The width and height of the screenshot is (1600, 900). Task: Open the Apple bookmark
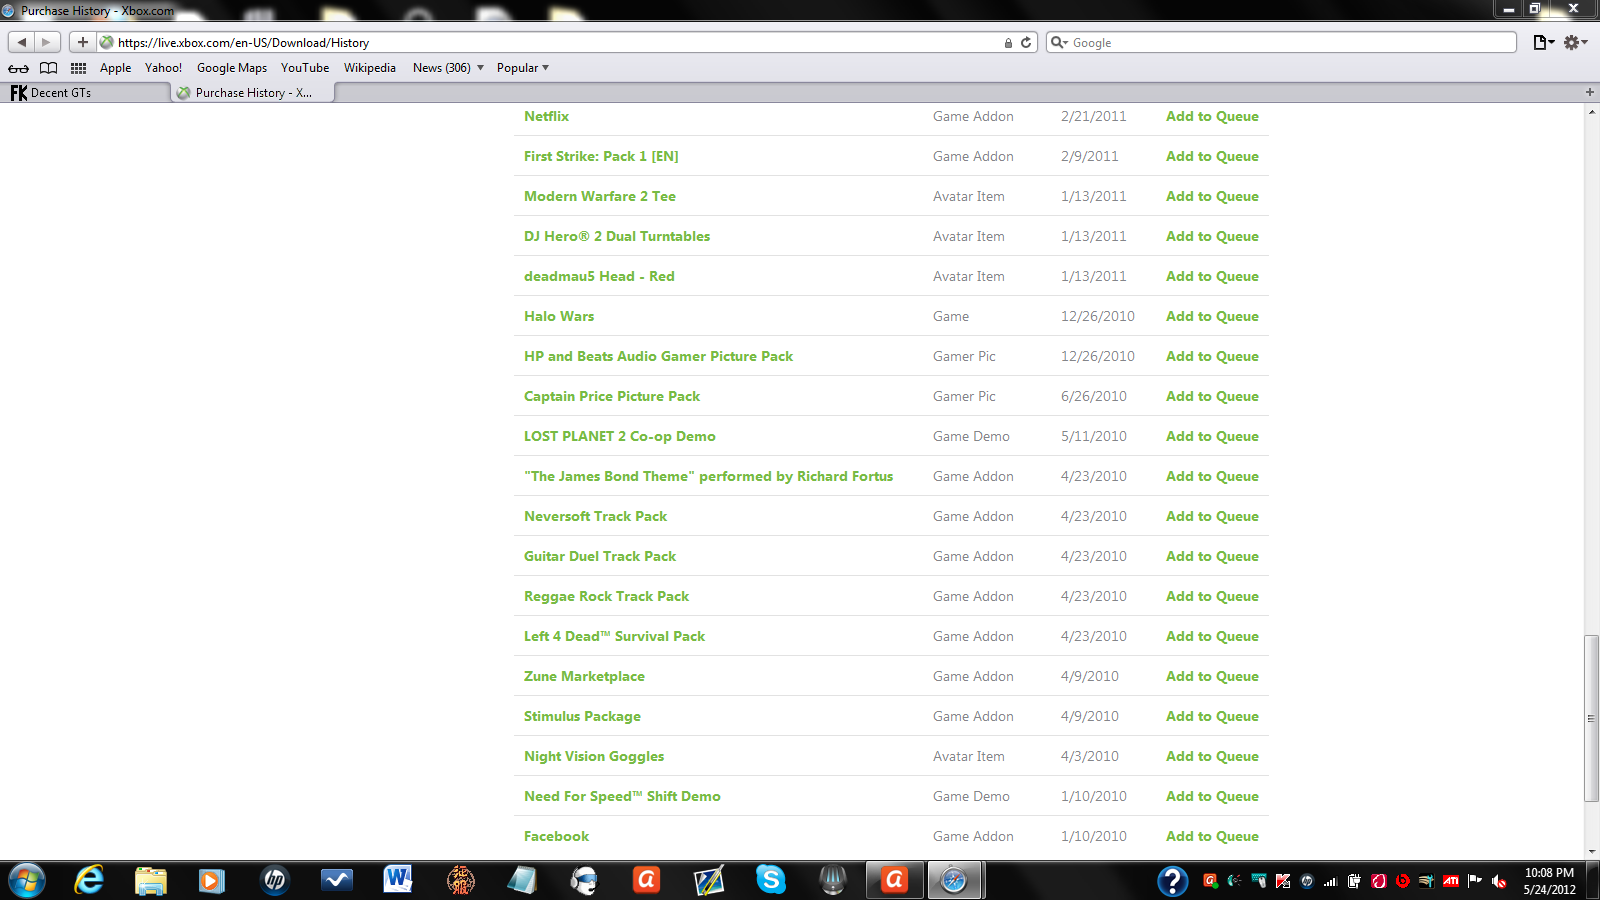coord(115,68)
